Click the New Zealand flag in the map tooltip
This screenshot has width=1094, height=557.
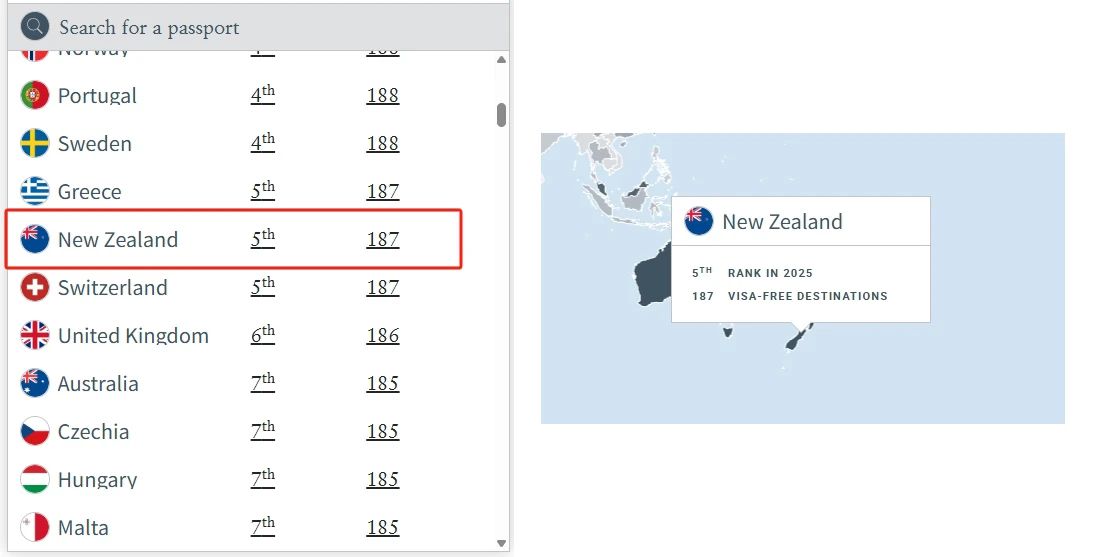tap(698, 221)
